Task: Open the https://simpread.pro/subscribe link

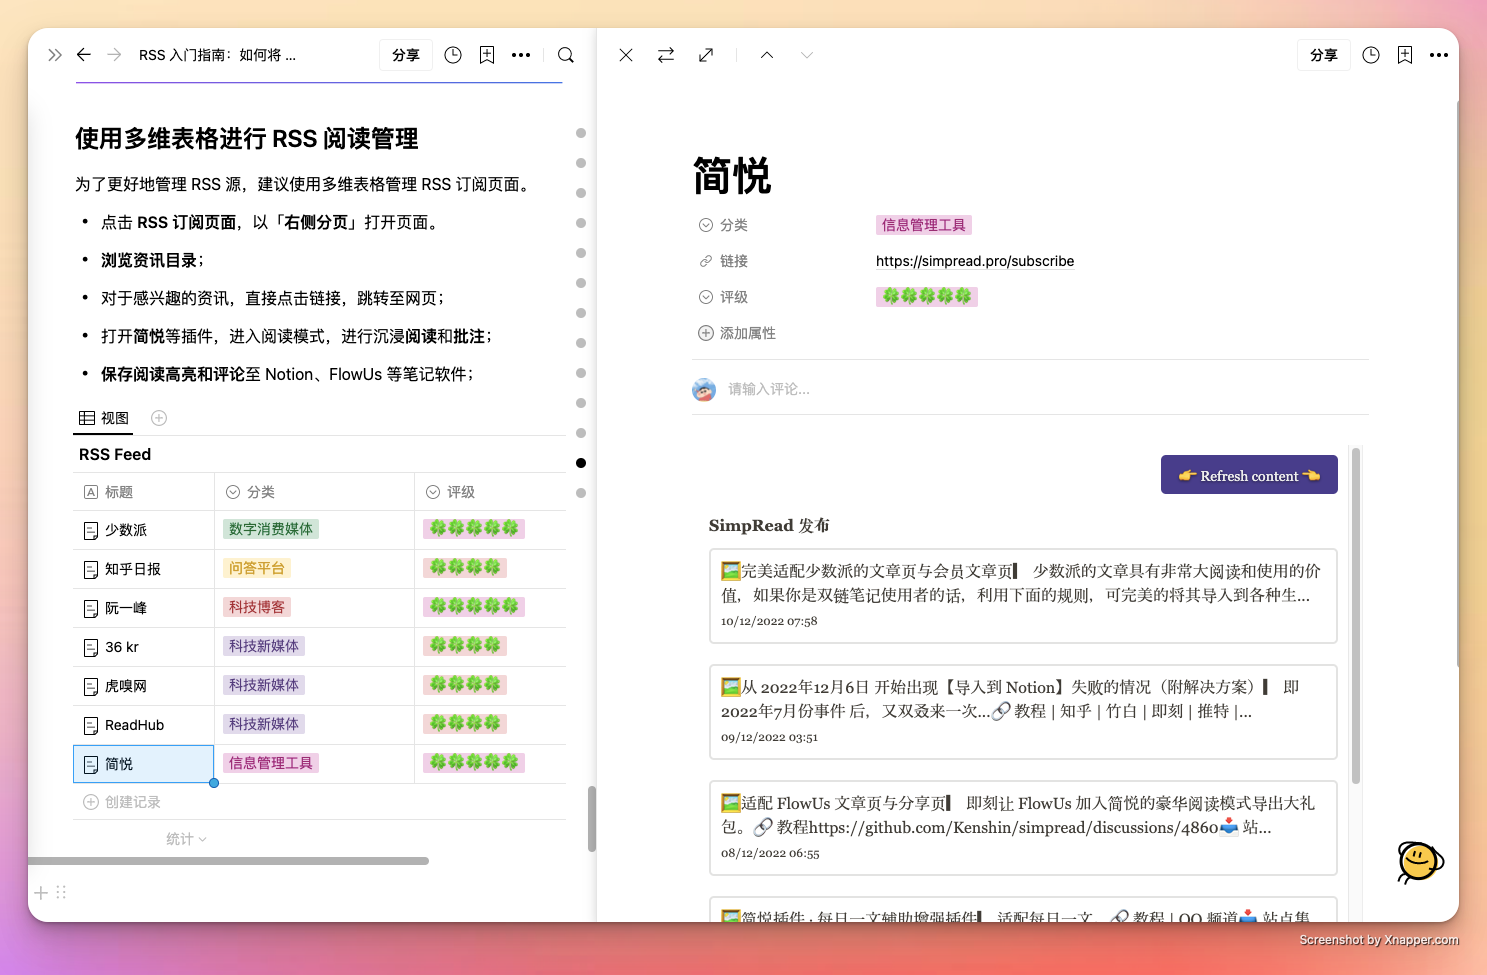Action: (974, 261)
